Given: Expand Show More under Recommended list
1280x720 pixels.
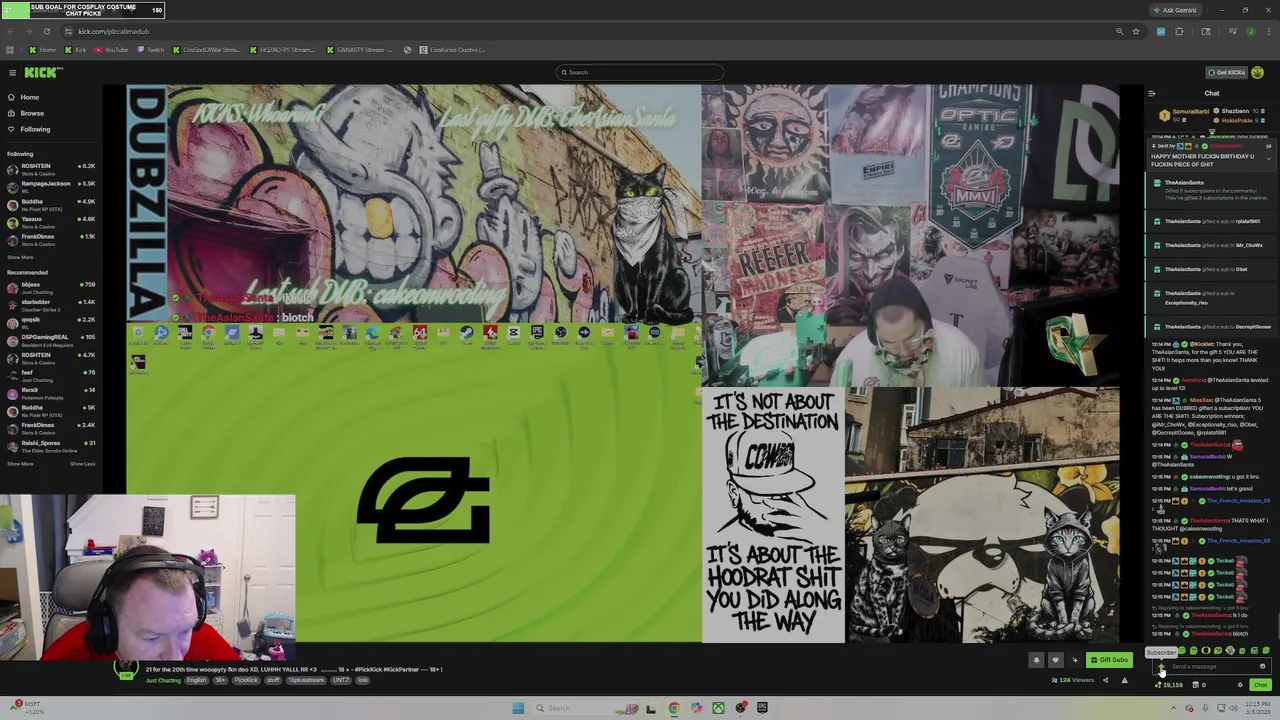Looking at the screenshot, I should click(x=20, y=463).
